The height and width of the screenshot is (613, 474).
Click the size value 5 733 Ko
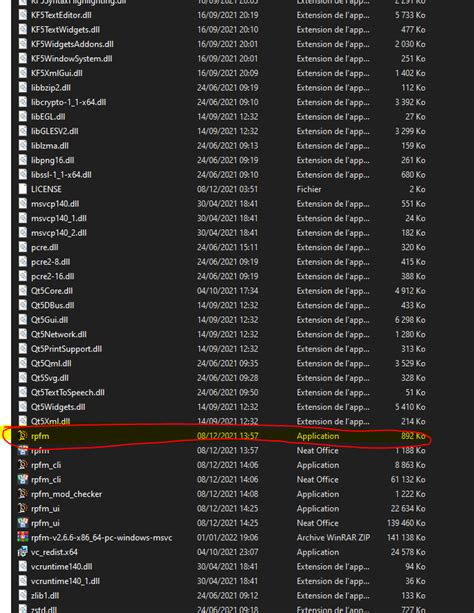click(x=410, y=15)
